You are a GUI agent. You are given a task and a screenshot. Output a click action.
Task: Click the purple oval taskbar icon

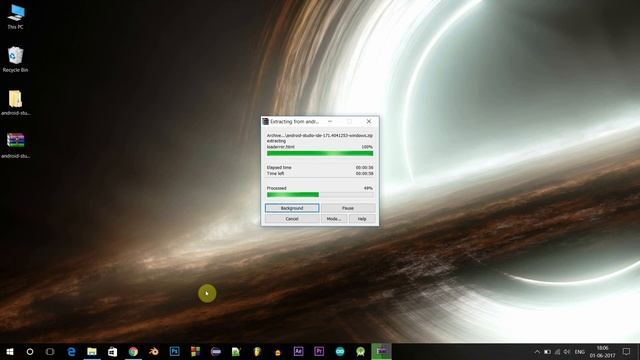pyautogui.click(x=216, y=351)
